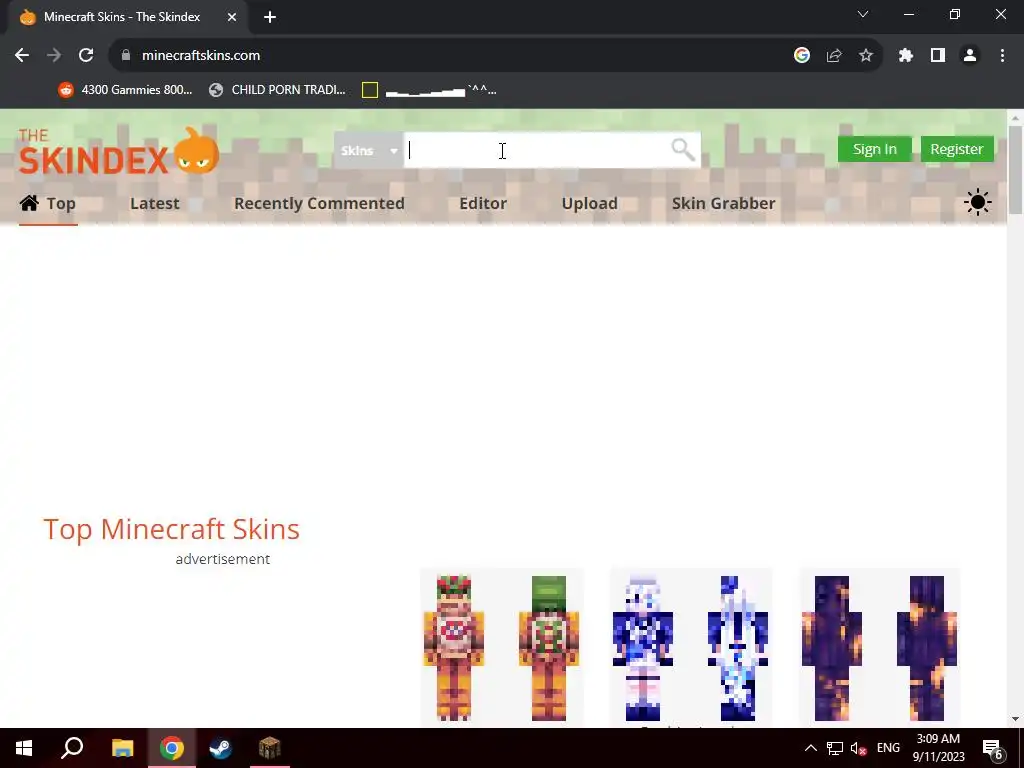
Task: Expand the tab search chevron
Action: pyautogui.click(x=863, y=14)
